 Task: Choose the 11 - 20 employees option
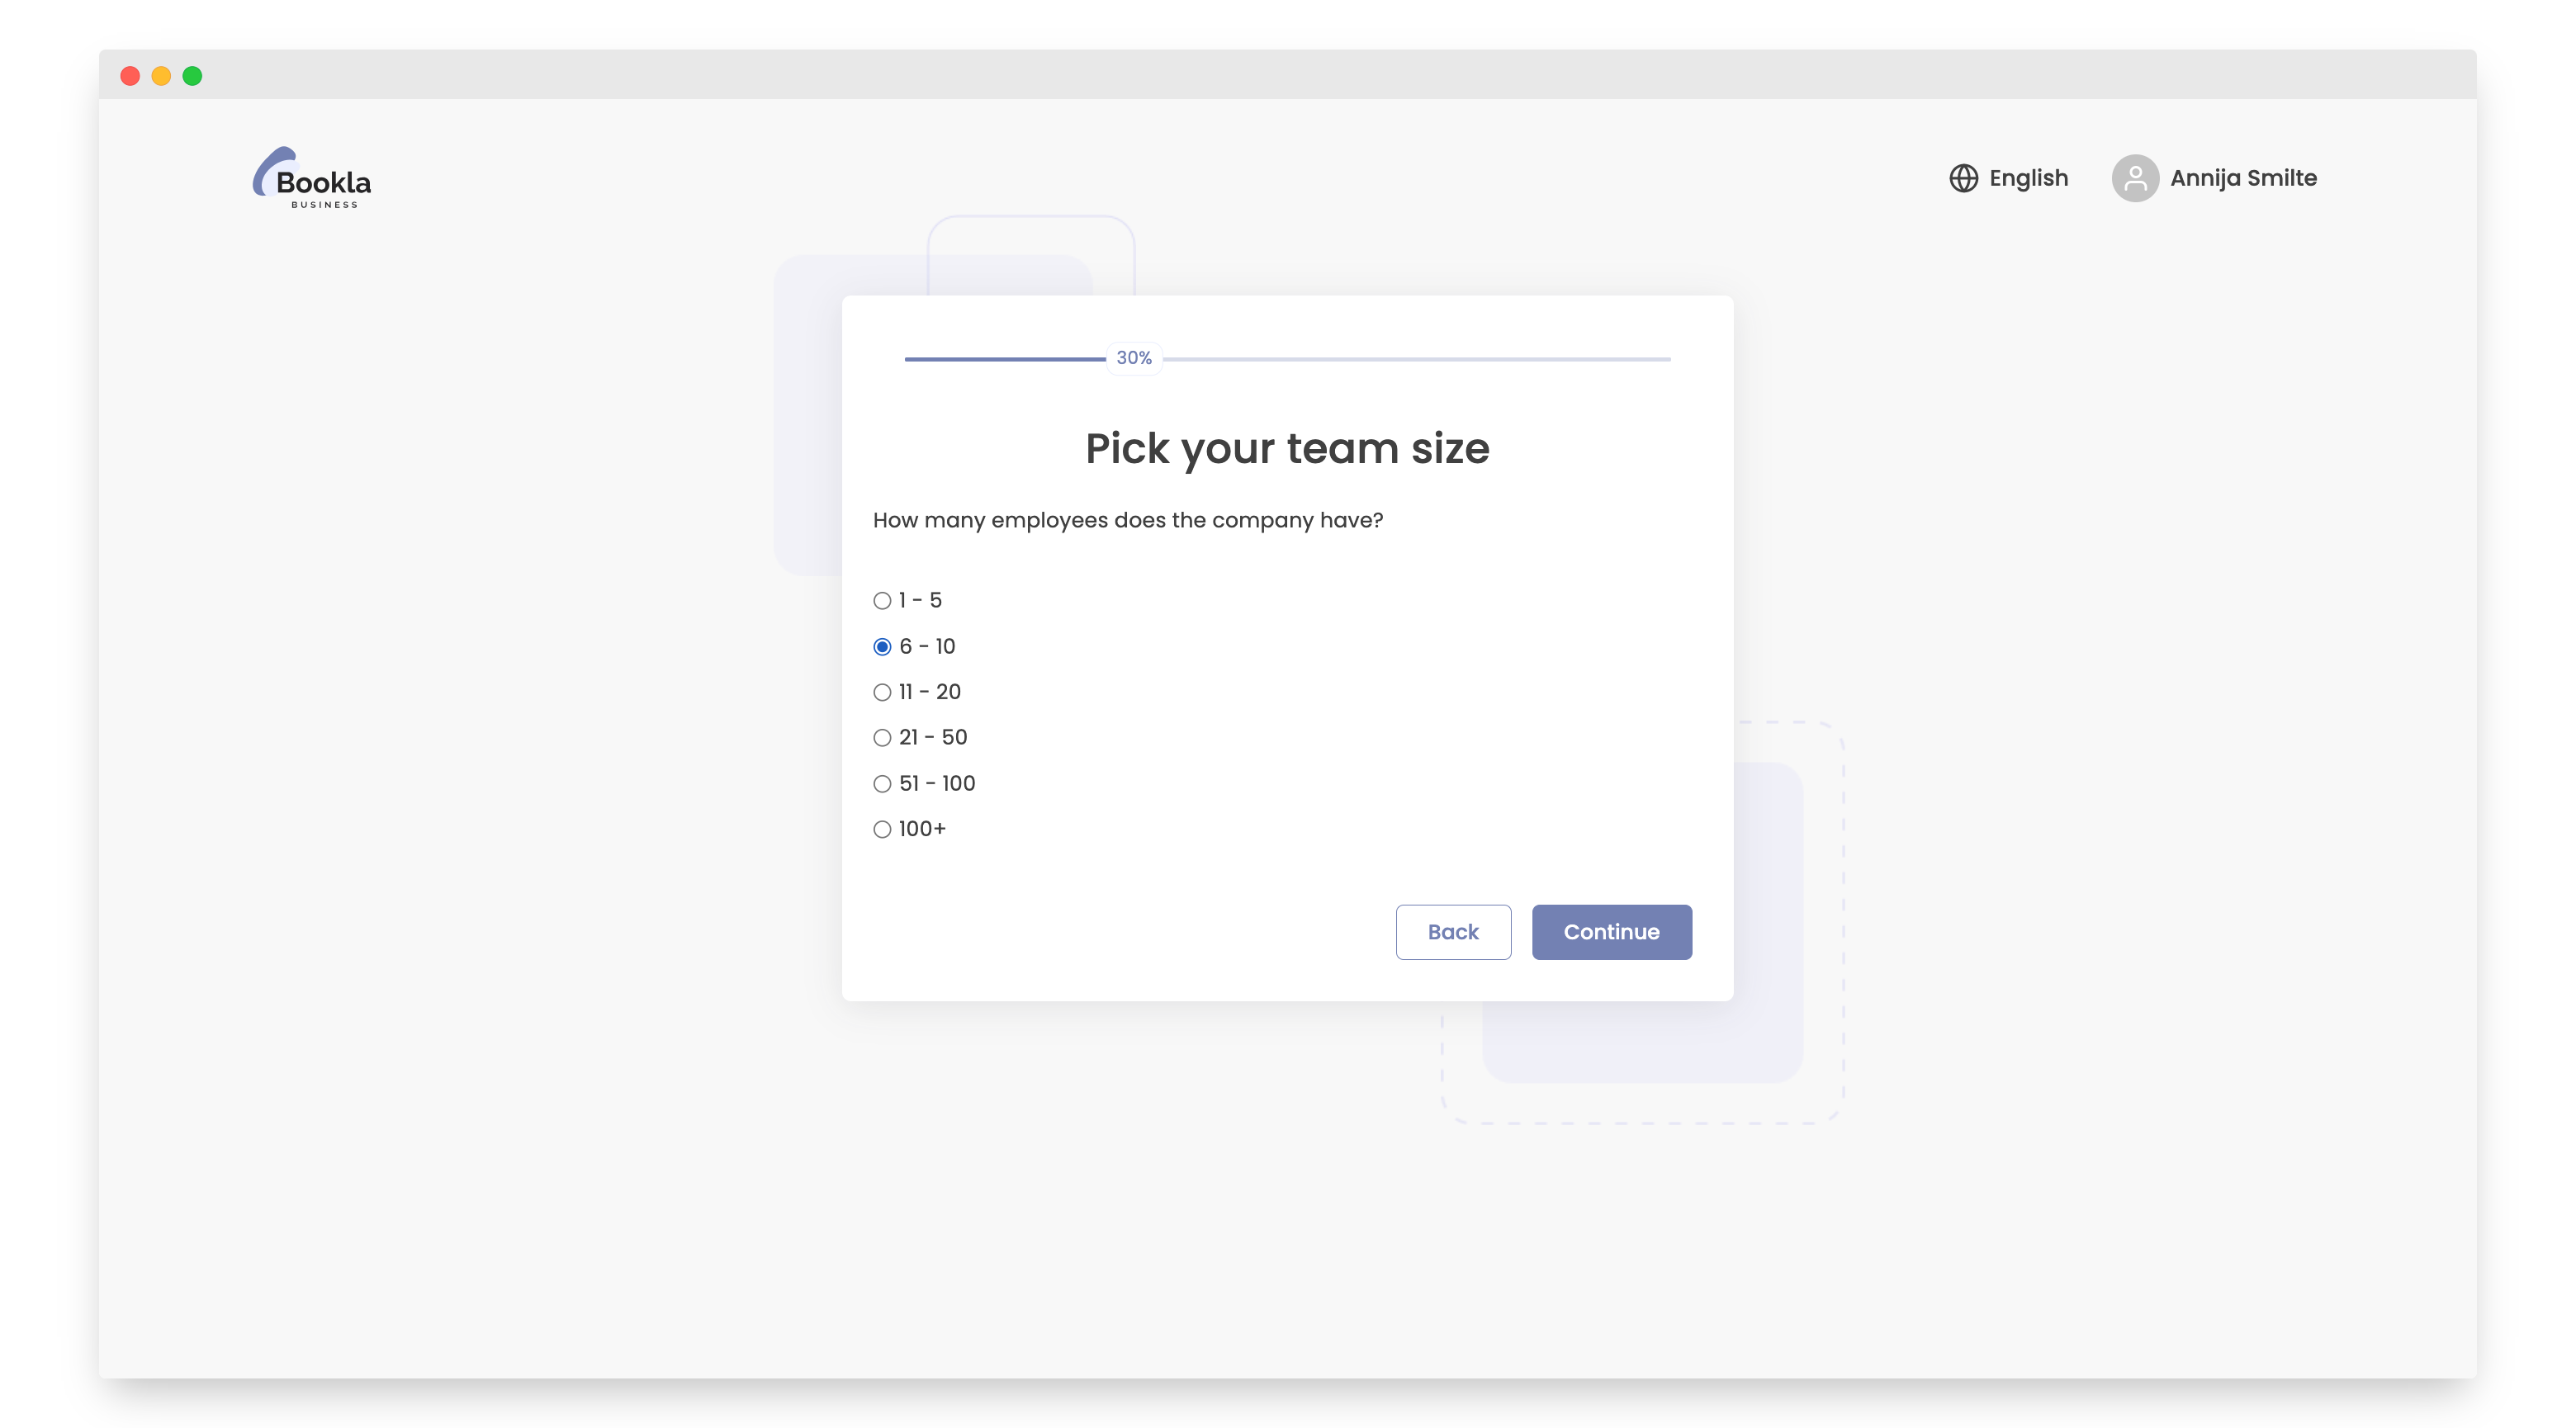882,691
